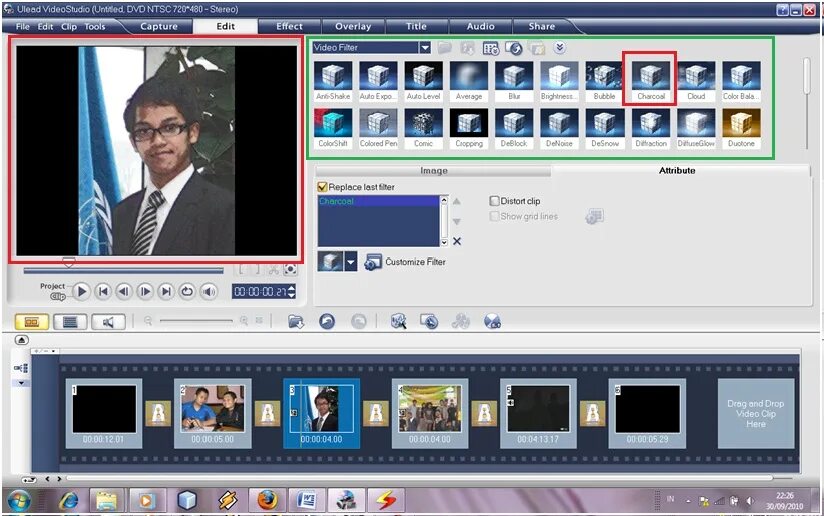The height and width of the screenshot is (516, 824).
Task: Choose the Duotone filter
Action: (x=741, y=123)
